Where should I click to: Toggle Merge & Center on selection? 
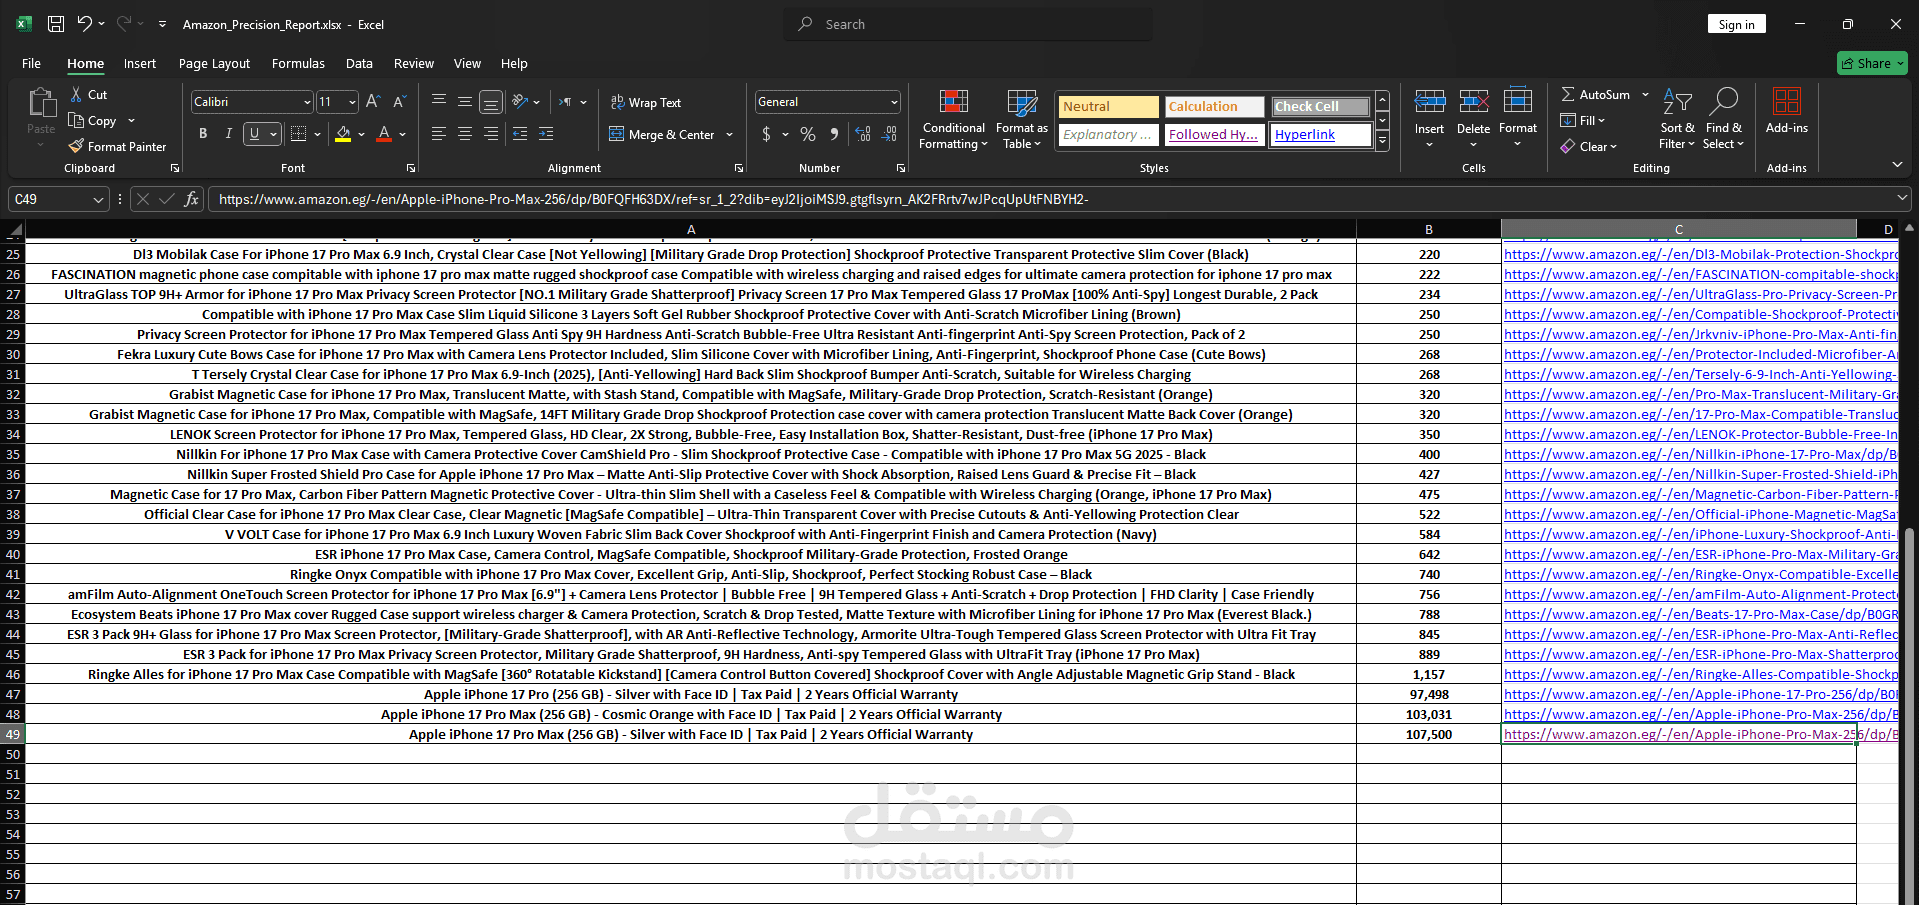(x=662, y=134)
